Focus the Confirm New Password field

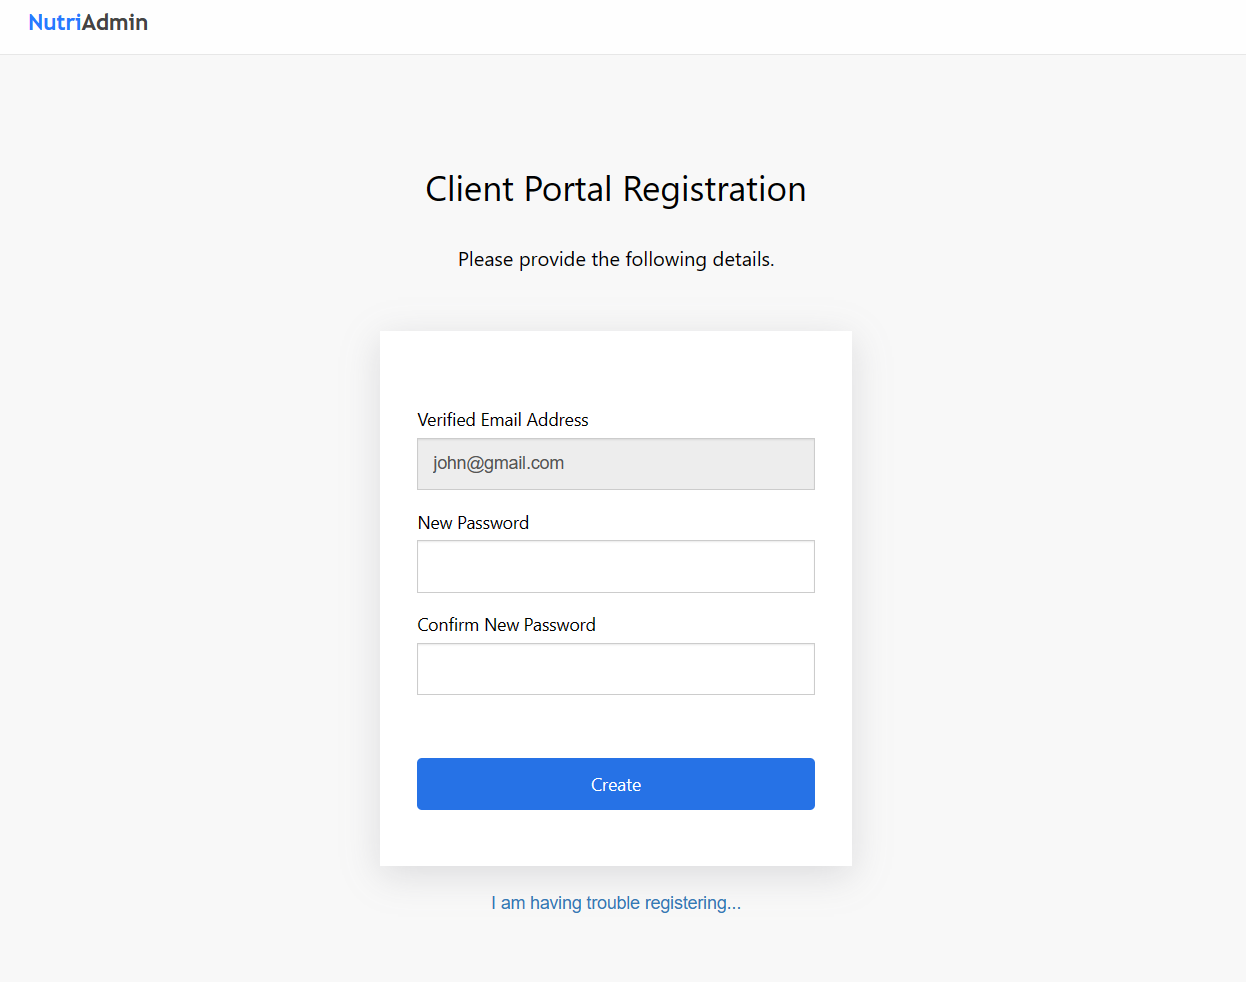(615, 669)
